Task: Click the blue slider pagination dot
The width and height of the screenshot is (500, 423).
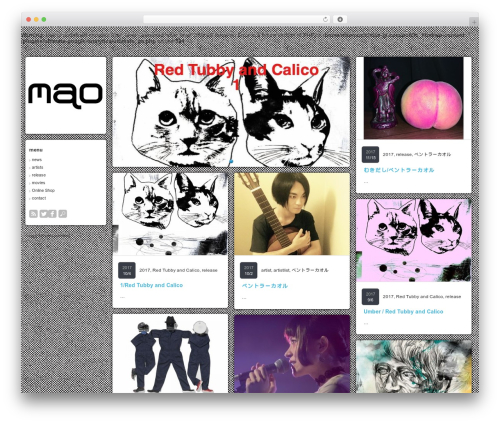Action: [x=231, y=161]
